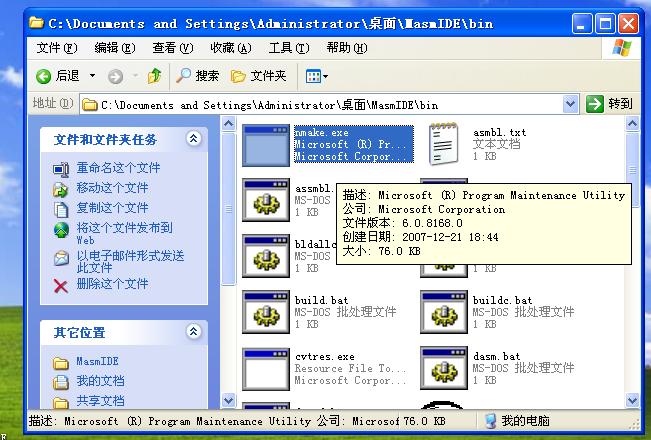Open the 编辑(E) menu

tap(115, 48)
